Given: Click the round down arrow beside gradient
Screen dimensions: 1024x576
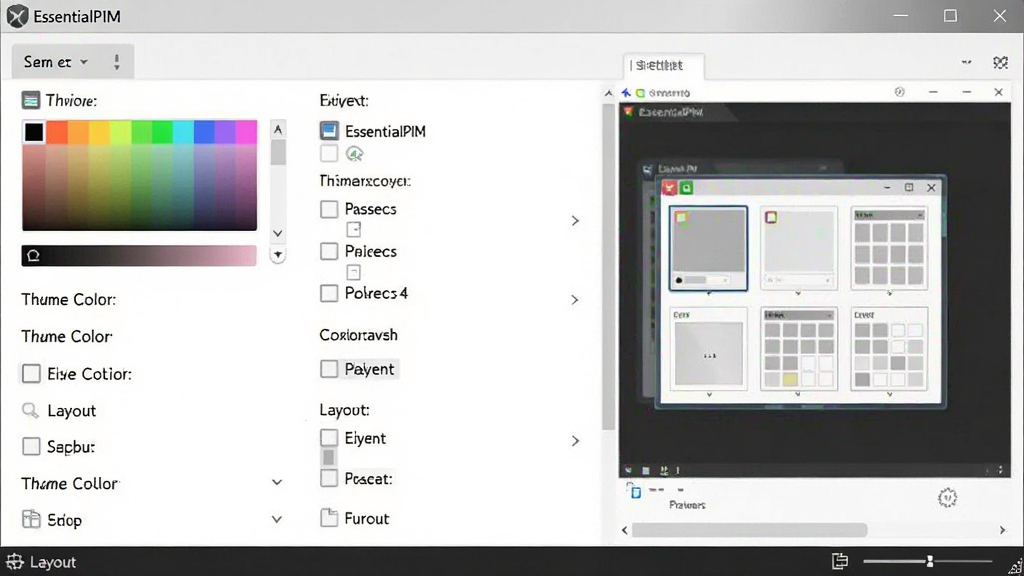Looking at the screenshot, I should pyautogui.click(x=278, y=255).
